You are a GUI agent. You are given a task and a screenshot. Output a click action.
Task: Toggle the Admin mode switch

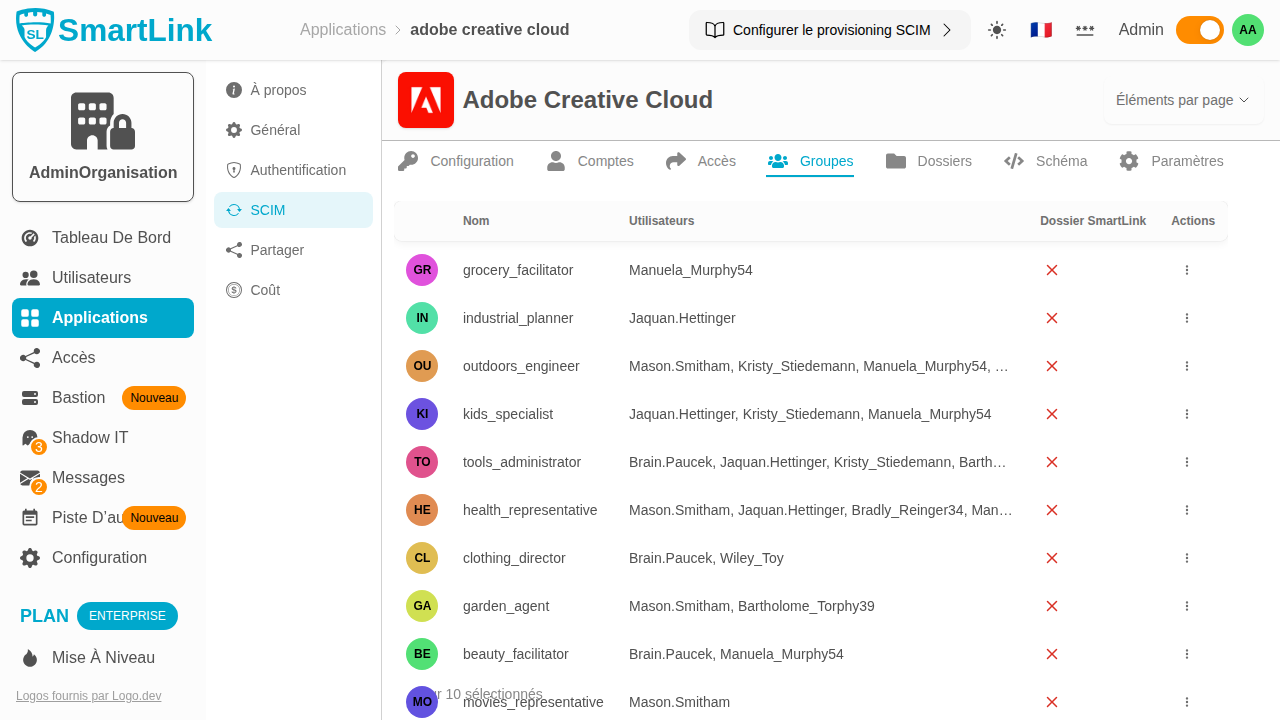pyautogui.click(x=1199, y=30)
